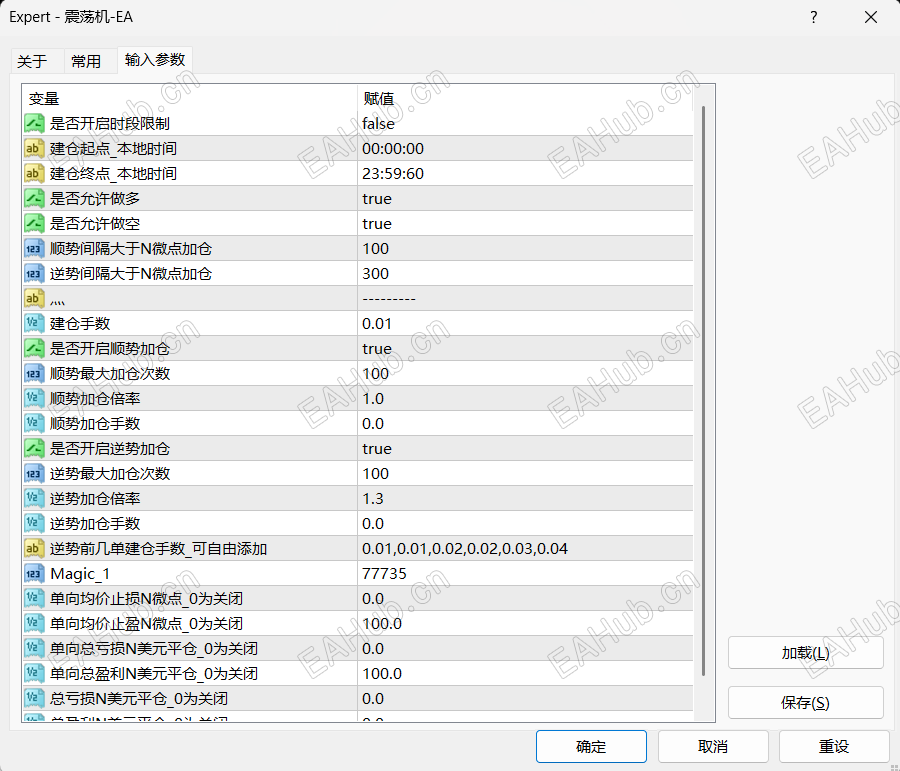
Task: Click the string icon beside 逆势前几单建仓手数_可自由添加
Action: (x=34, y=548)
